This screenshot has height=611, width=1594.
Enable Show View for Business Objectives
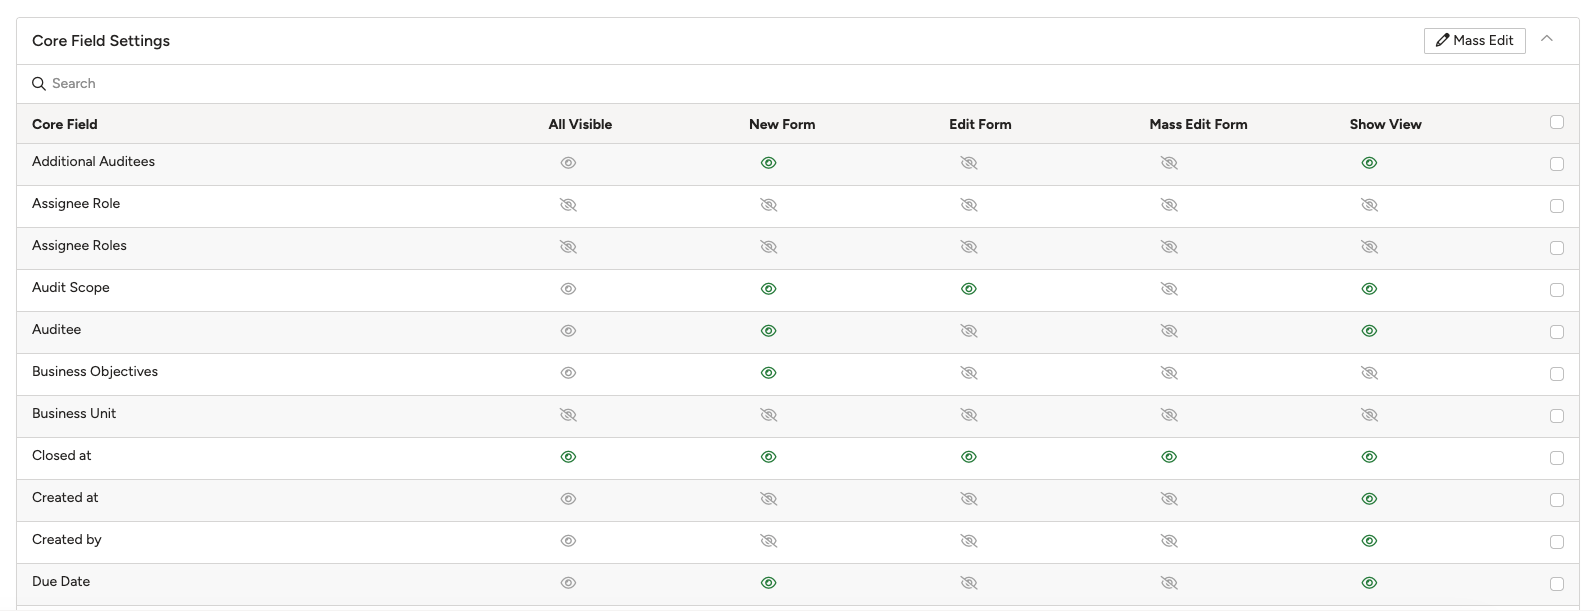tap(1369, 373)
